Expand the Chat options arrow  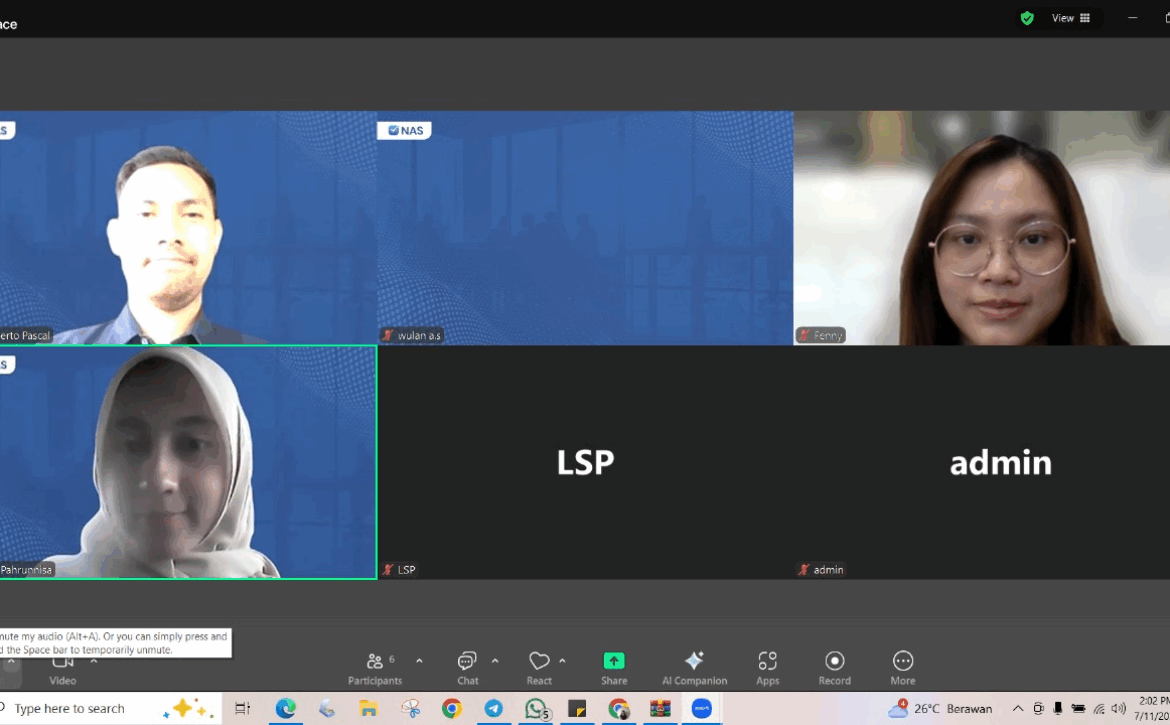pos(495,661)
